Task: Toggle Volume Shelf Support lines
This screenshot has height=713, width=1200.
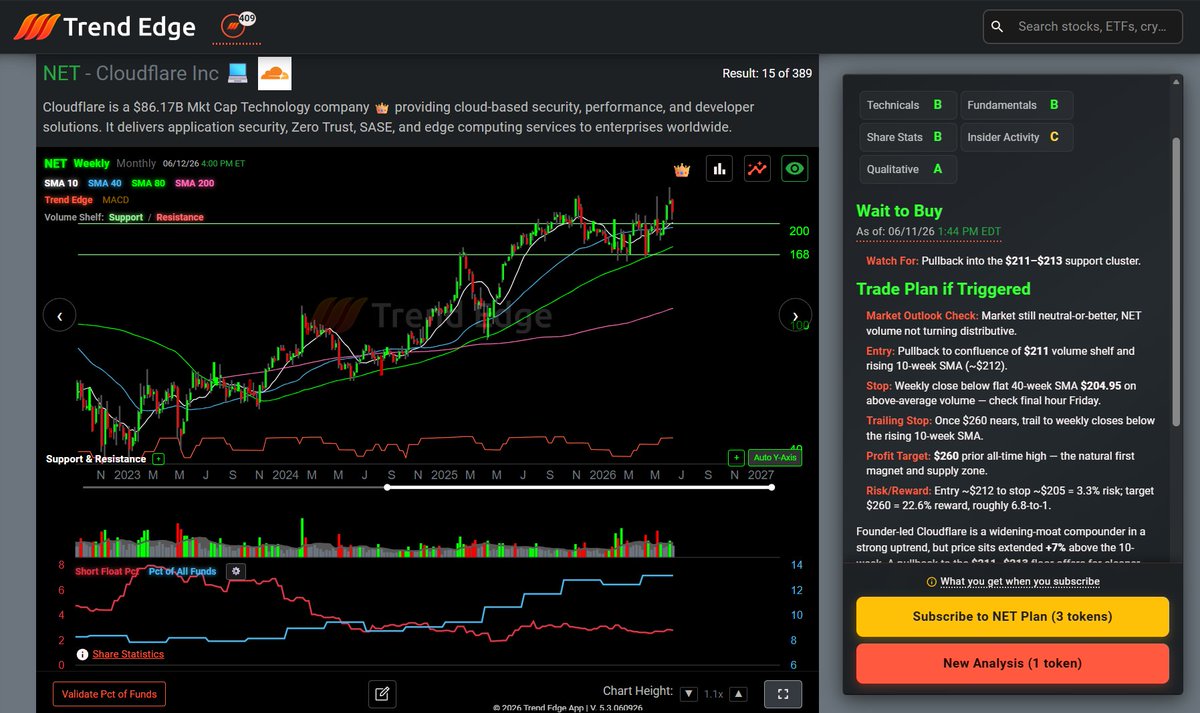Action: [126, 217]
